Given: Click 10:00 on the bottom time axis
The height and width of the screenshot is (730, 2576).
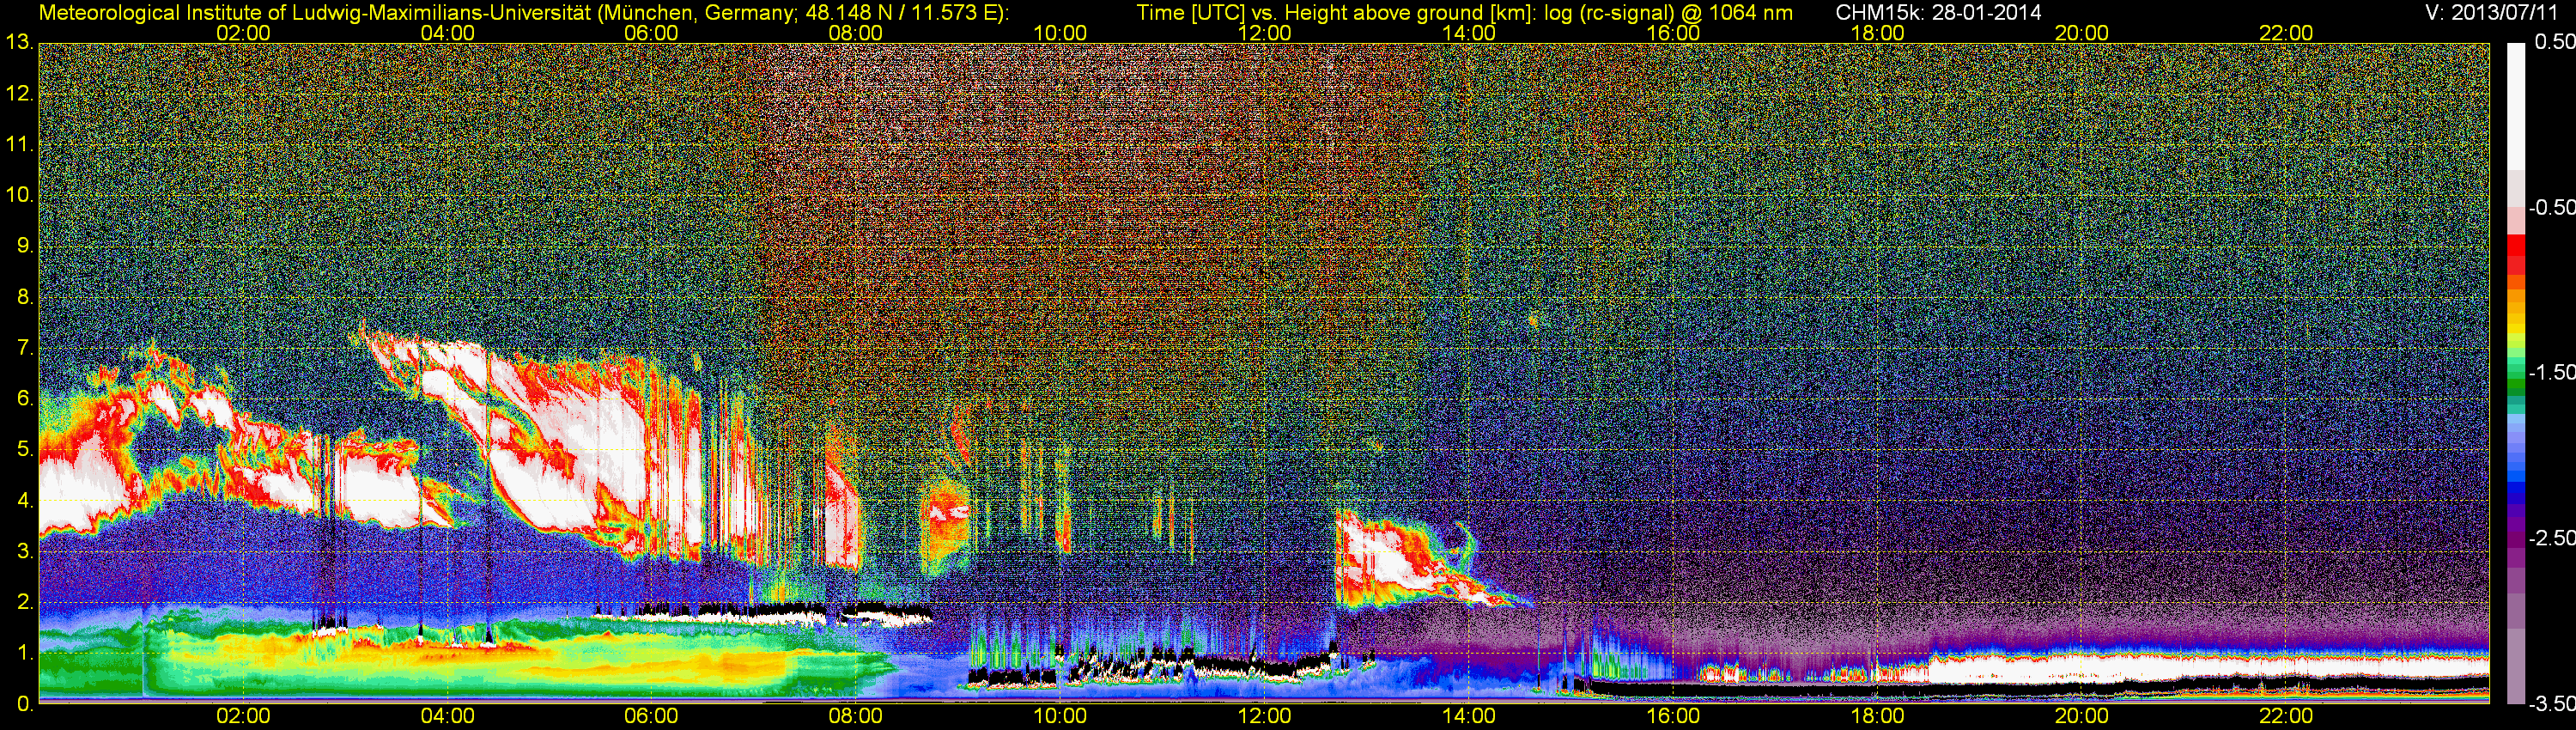Looking at the screenshot, I should pos(1060,716).
